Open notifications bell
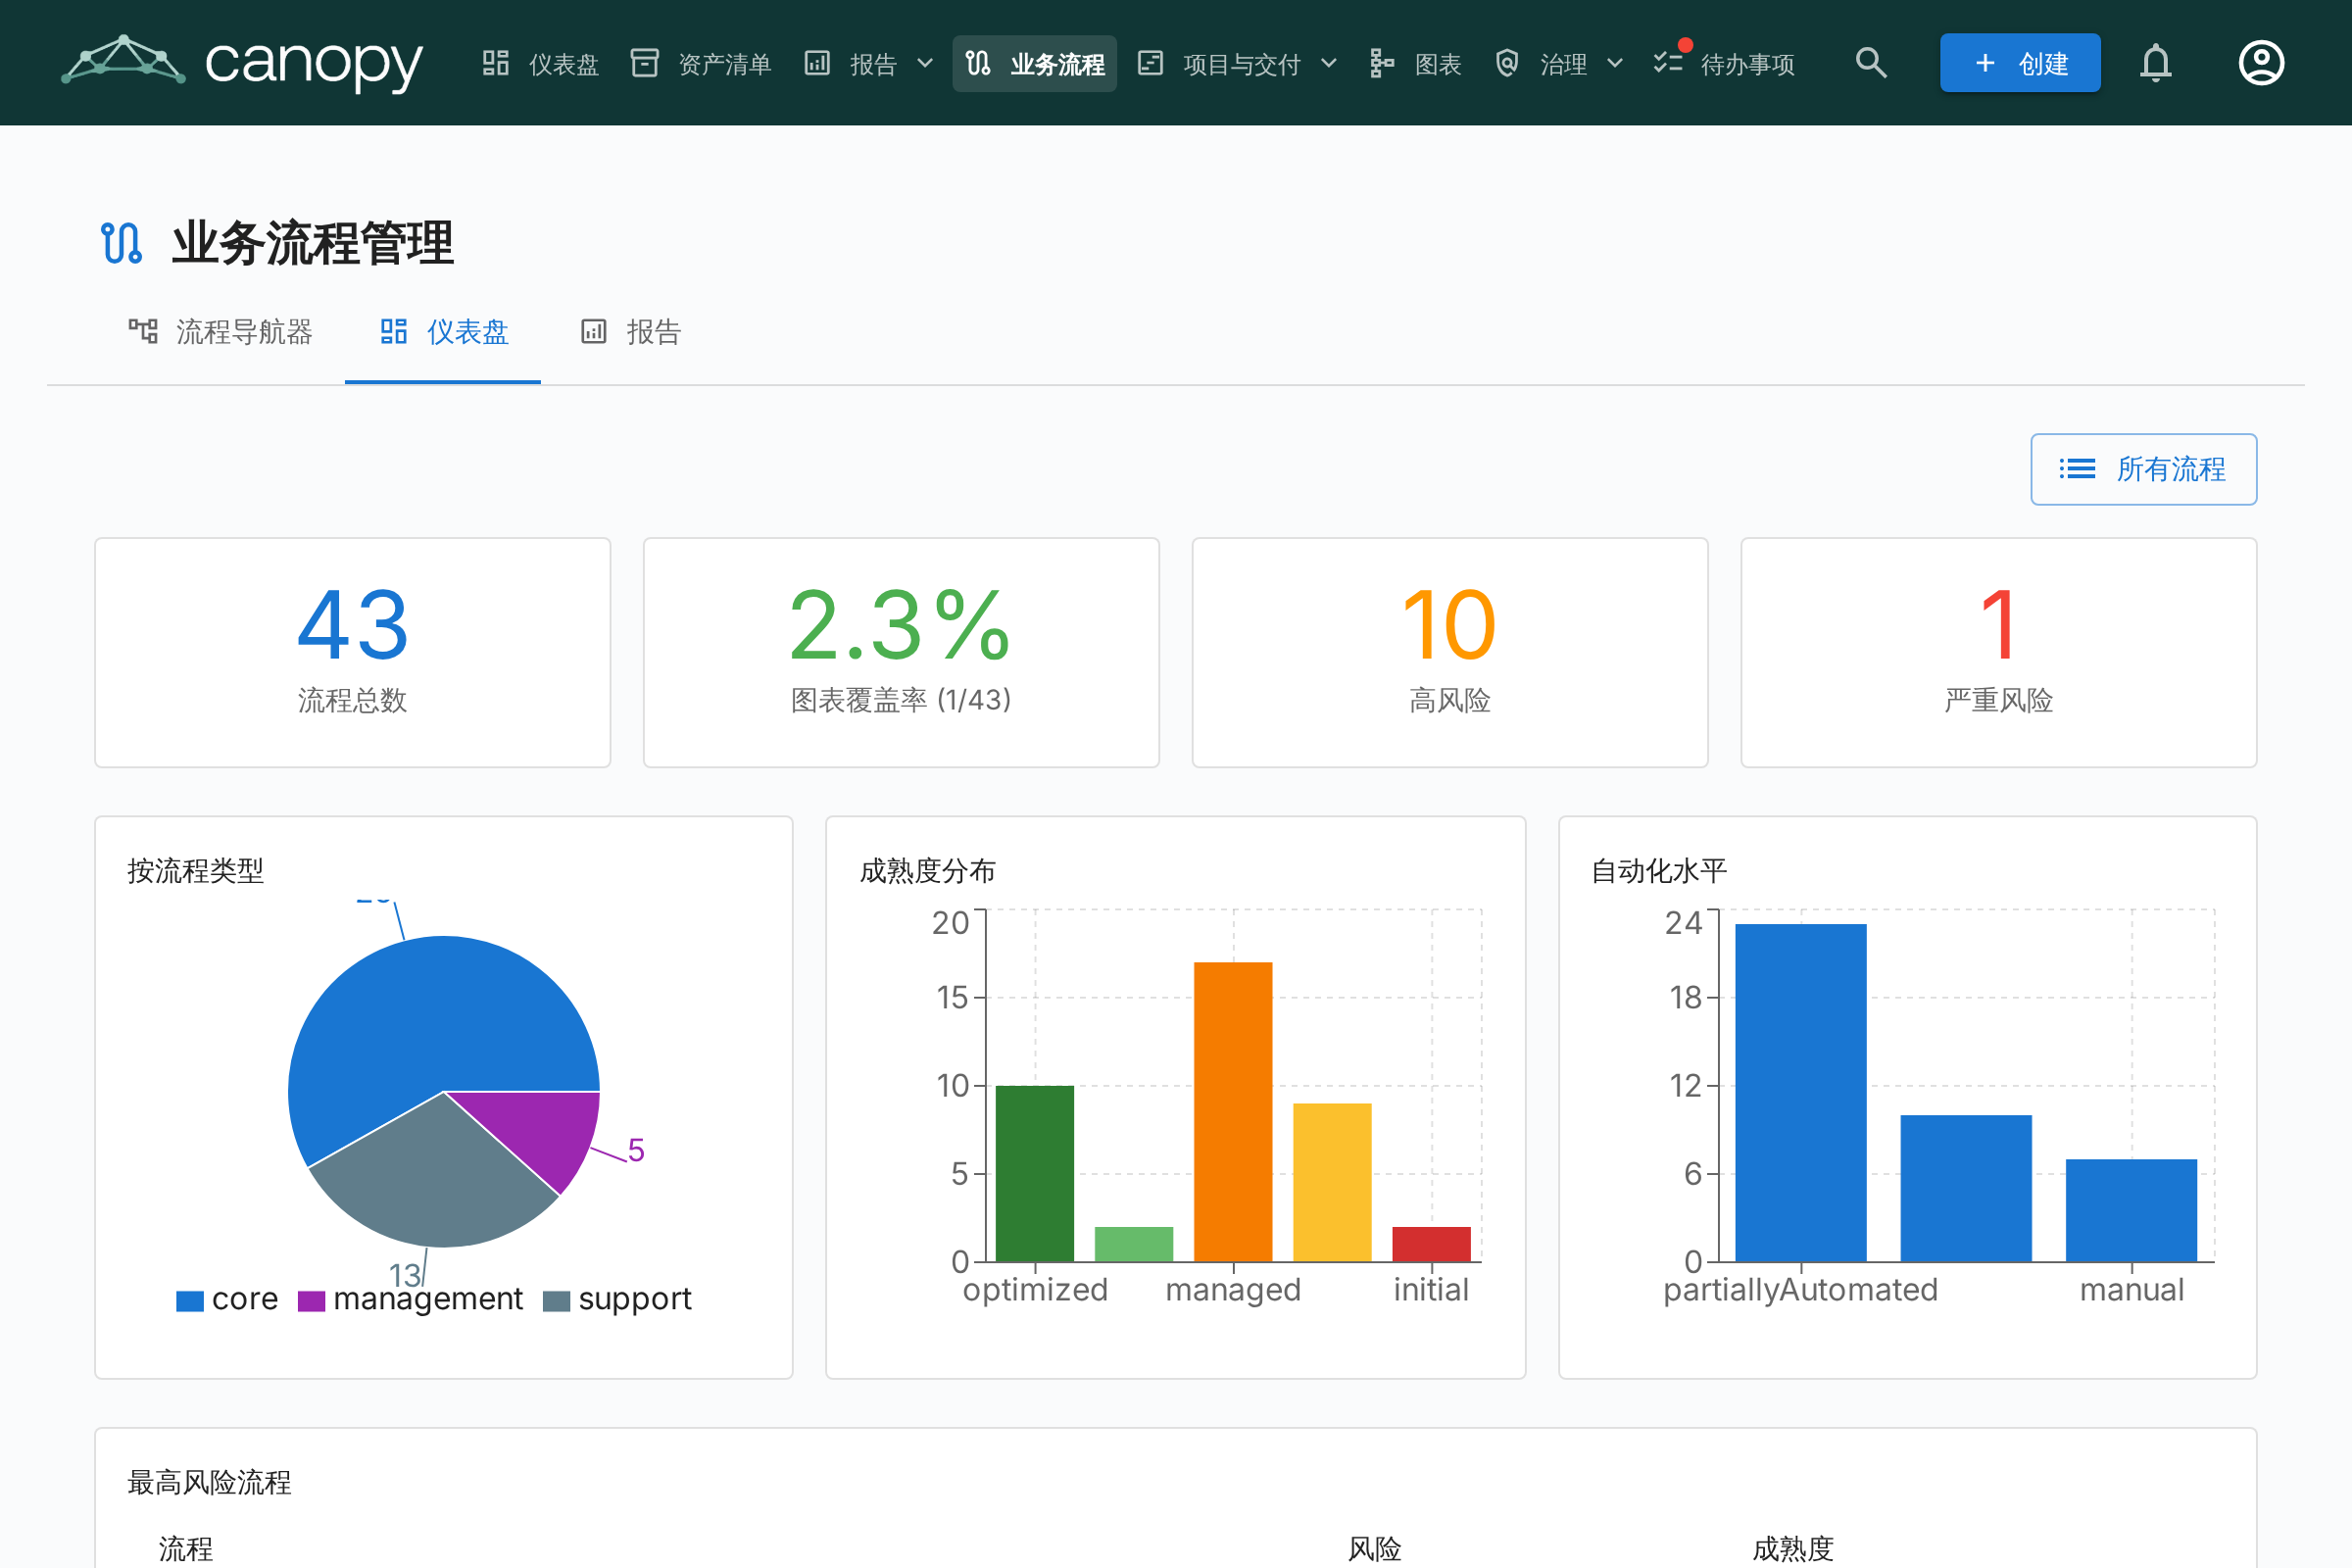Viewport: 2352px width, 1568px height. coord(2156,63)
